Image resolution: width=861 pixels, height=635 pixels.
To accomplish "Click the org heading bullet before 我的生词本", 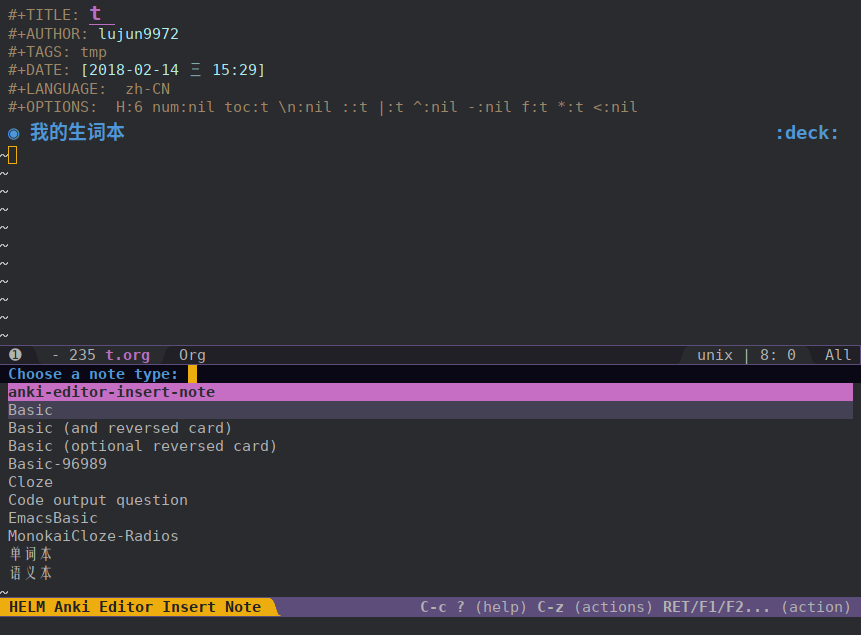I will click(11, 131).
